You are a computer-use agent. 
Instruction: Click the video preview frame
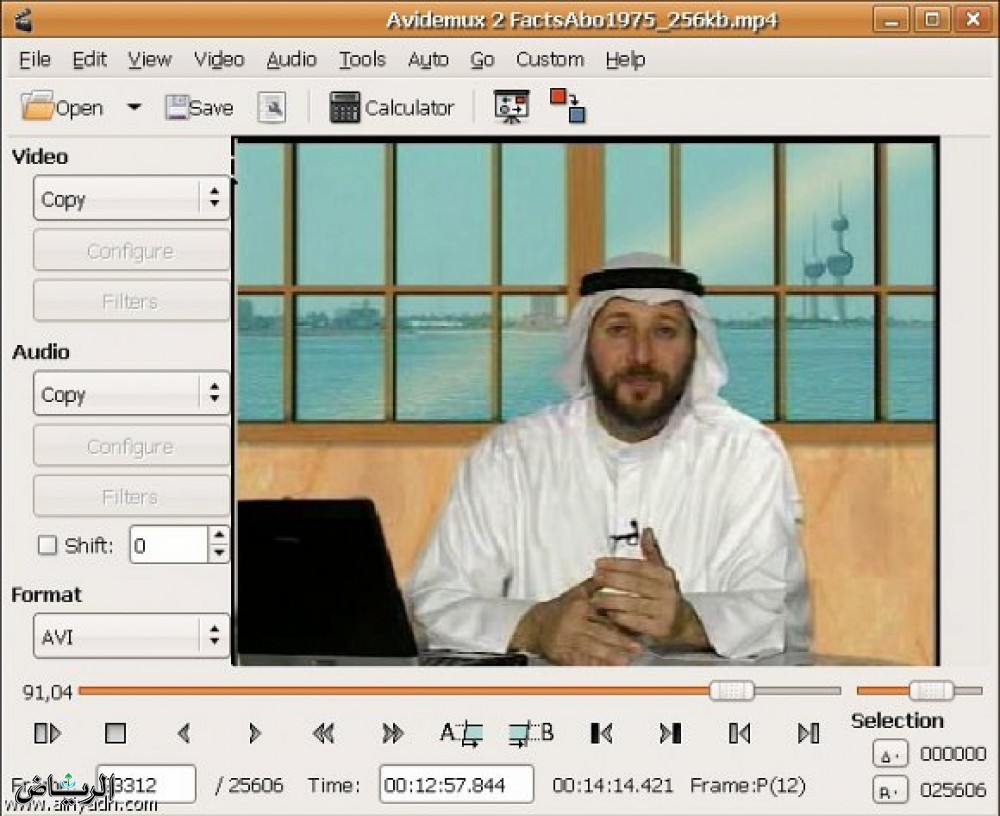(585, 402)
